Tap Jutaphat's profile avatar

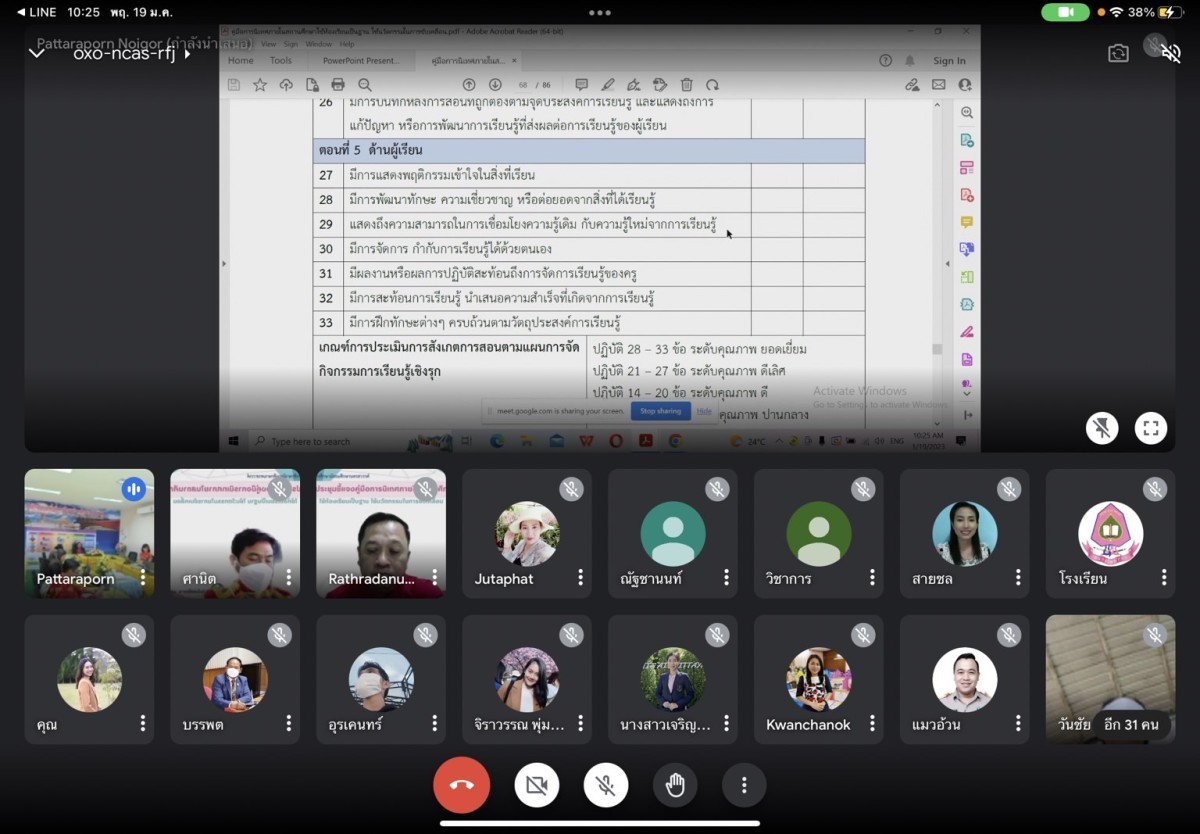point(527,534)
